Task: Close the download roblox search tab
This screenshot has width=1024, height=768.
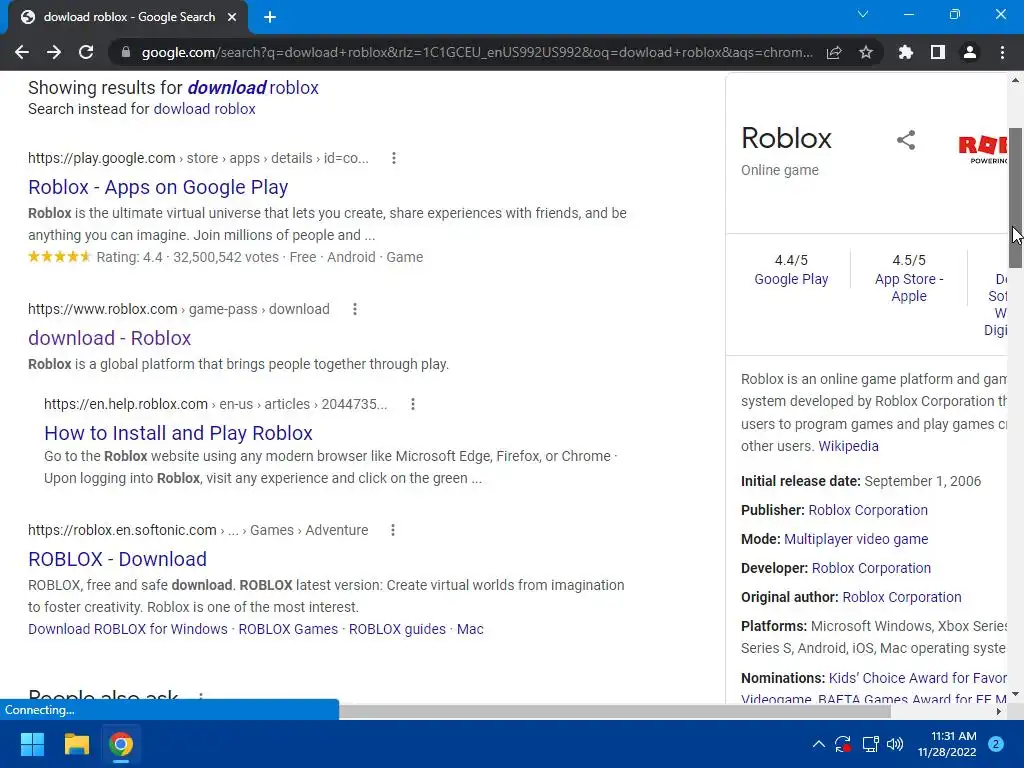Action: coord(232,17)
